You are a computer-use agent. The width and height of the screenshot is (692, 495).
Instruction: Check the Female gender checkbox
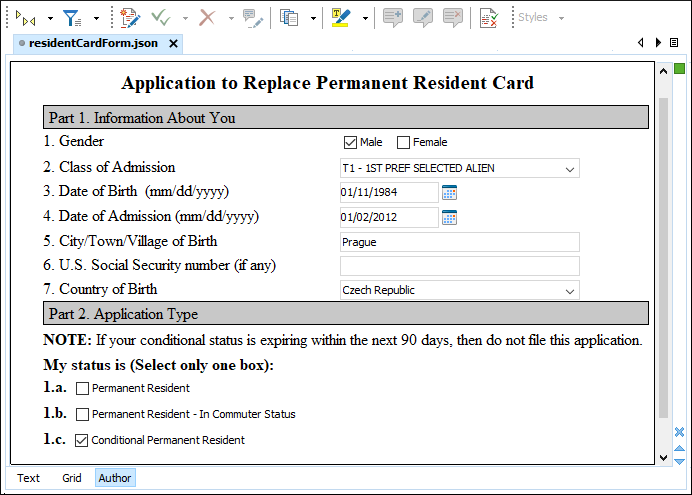[x=404, y=142]
